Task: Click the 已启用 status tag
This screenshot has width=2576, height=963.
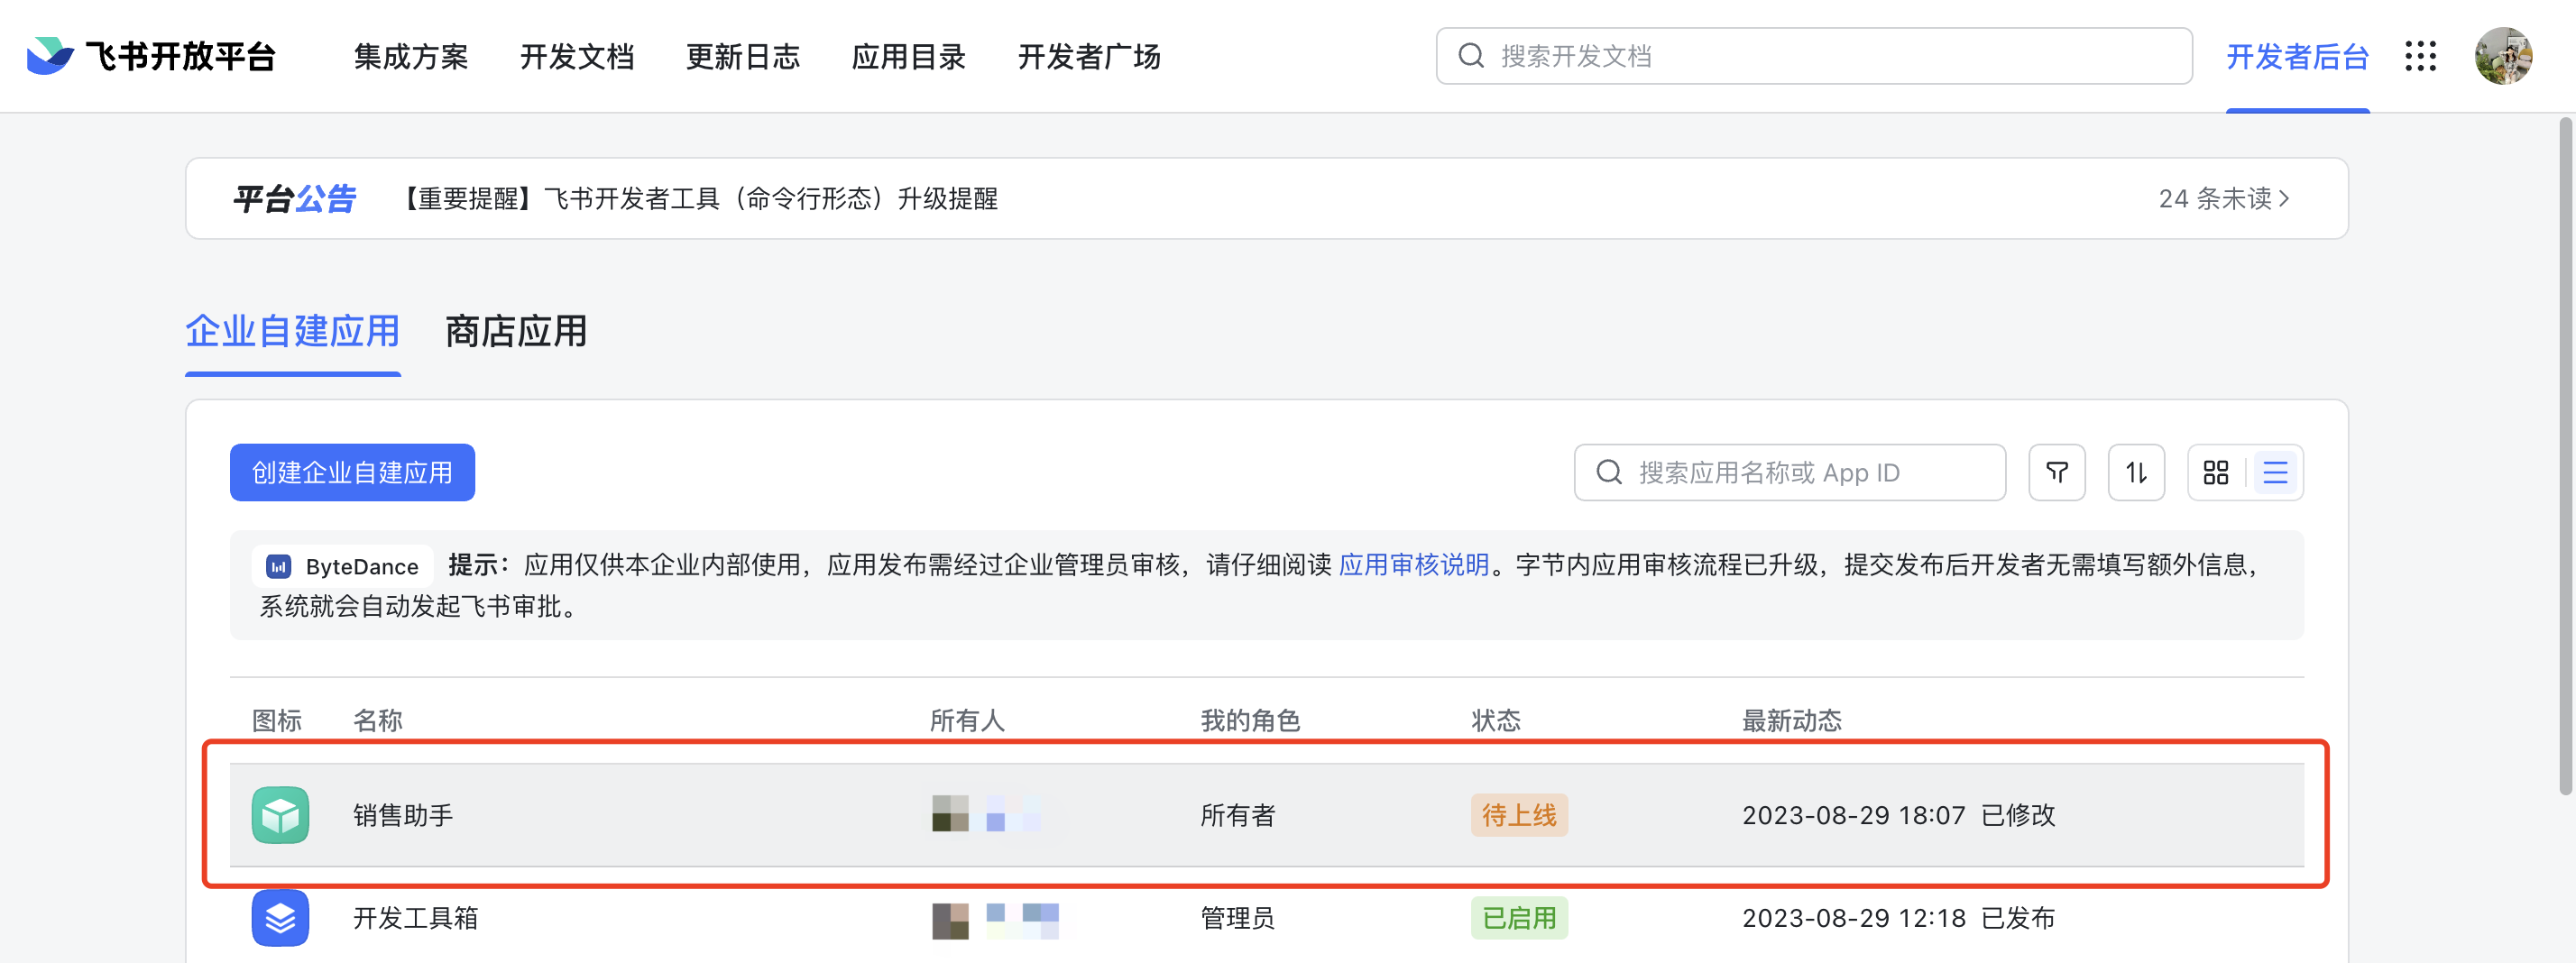Action: 1519,917
